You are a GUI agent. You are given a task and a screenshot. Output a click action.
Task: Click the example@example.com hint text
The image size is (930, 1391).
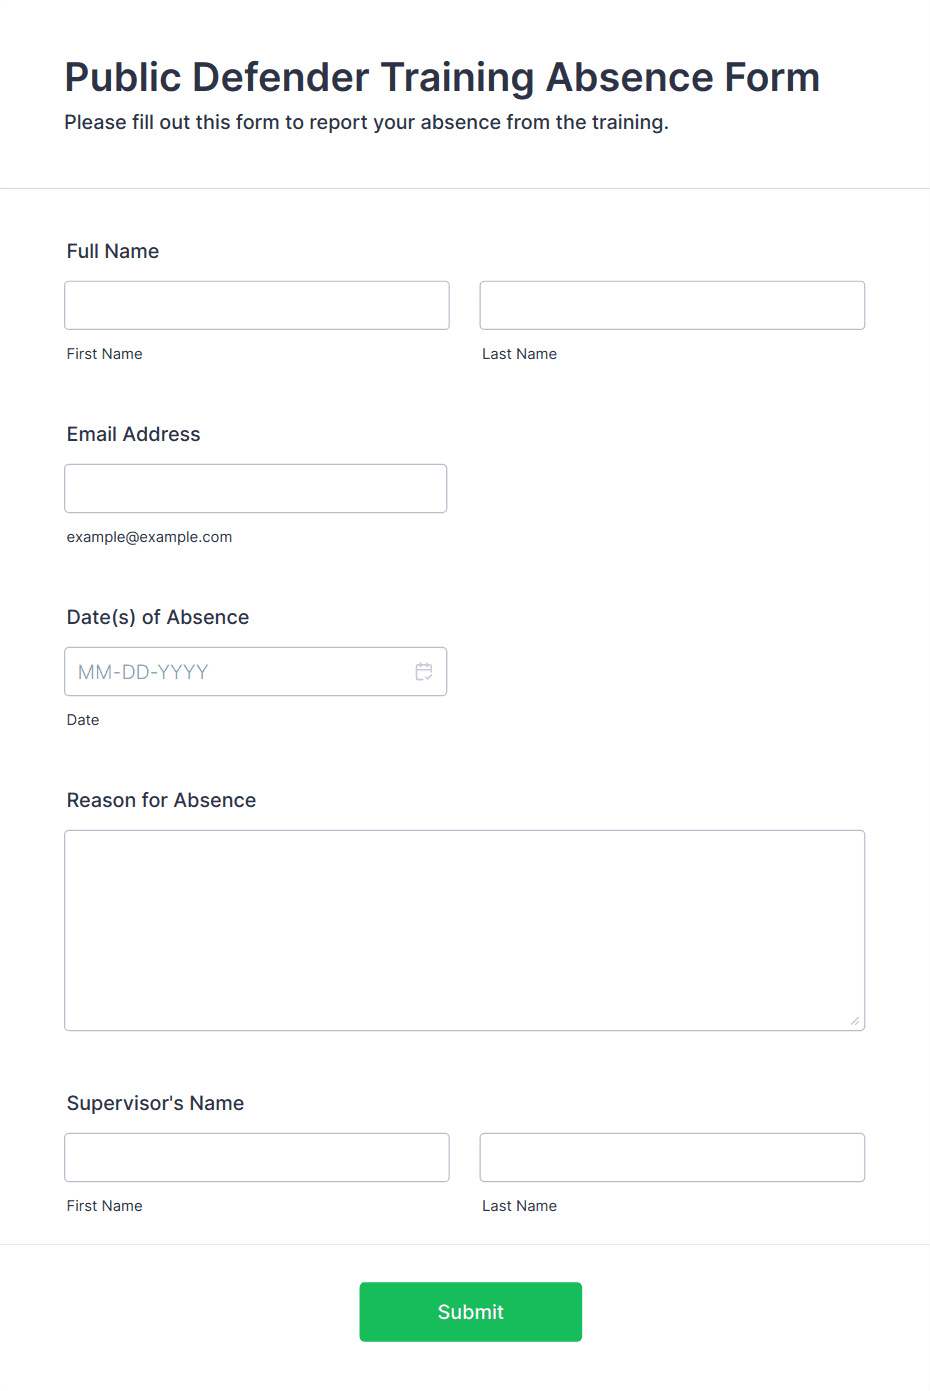click(x=150, y=537)
